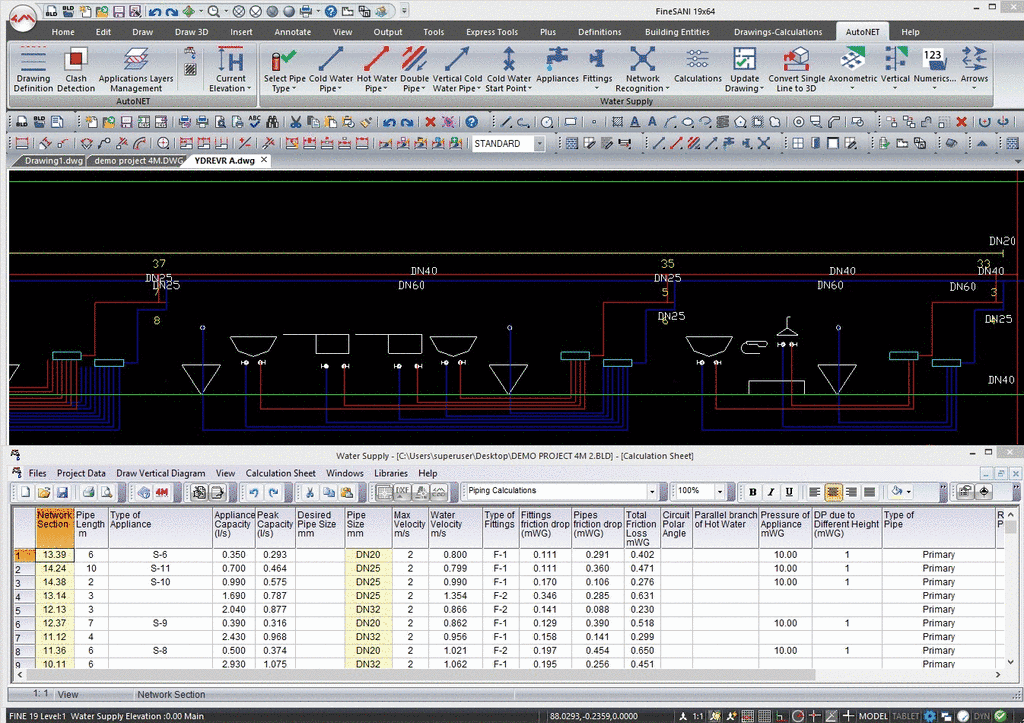Click the Network Section column header

tap(55, 528)
